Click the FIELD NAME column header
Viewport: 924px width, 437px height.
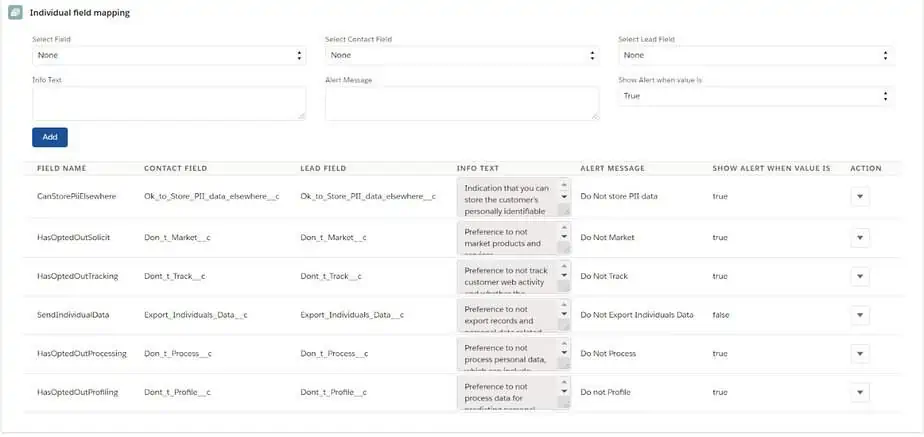(62, 168)
